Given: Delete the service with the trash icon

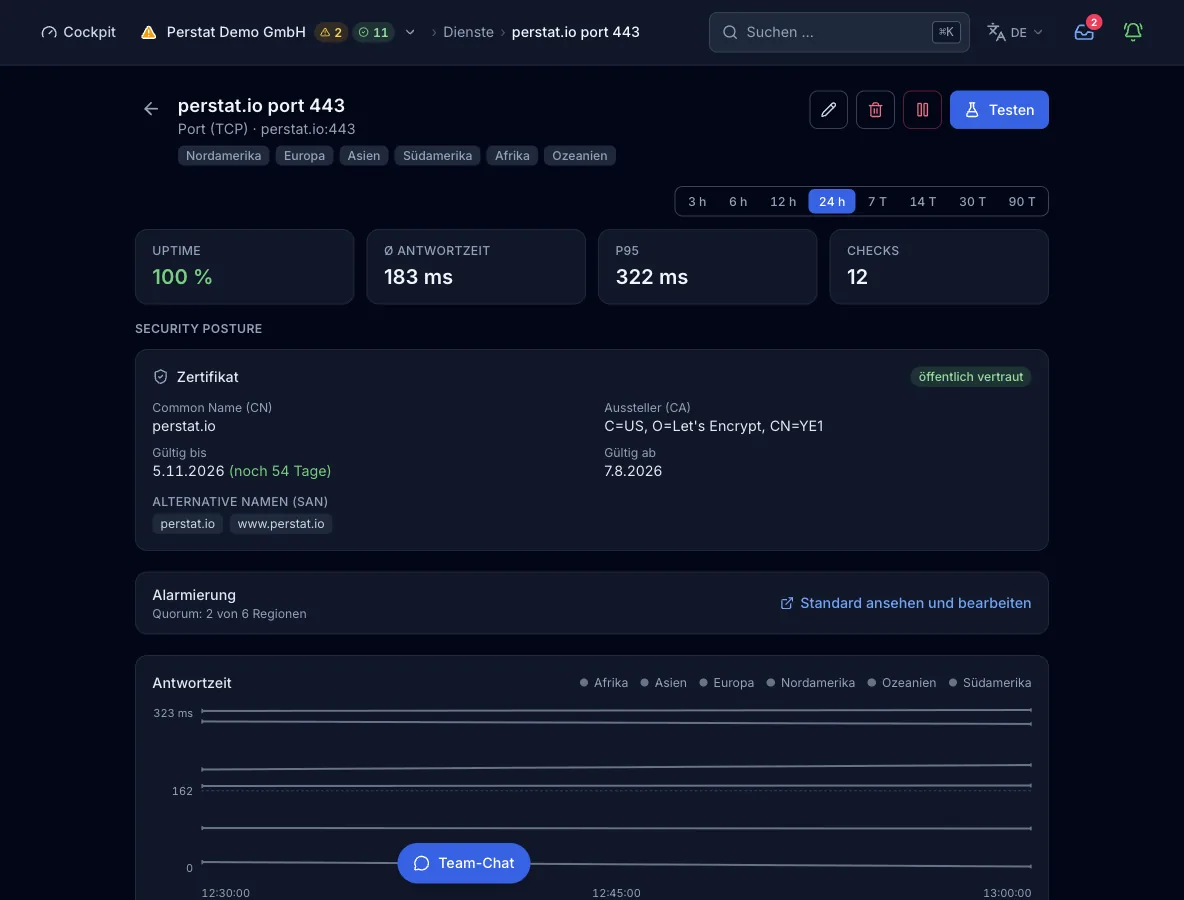Looking at the screenshot, I should (875, 109).
